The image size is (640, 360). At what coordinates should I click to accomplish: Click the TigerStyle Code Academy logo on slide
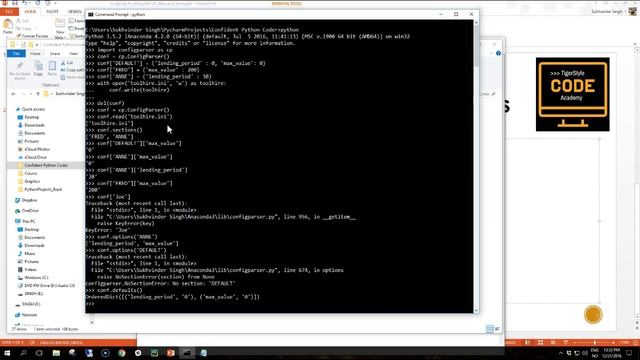pos(572,94)
